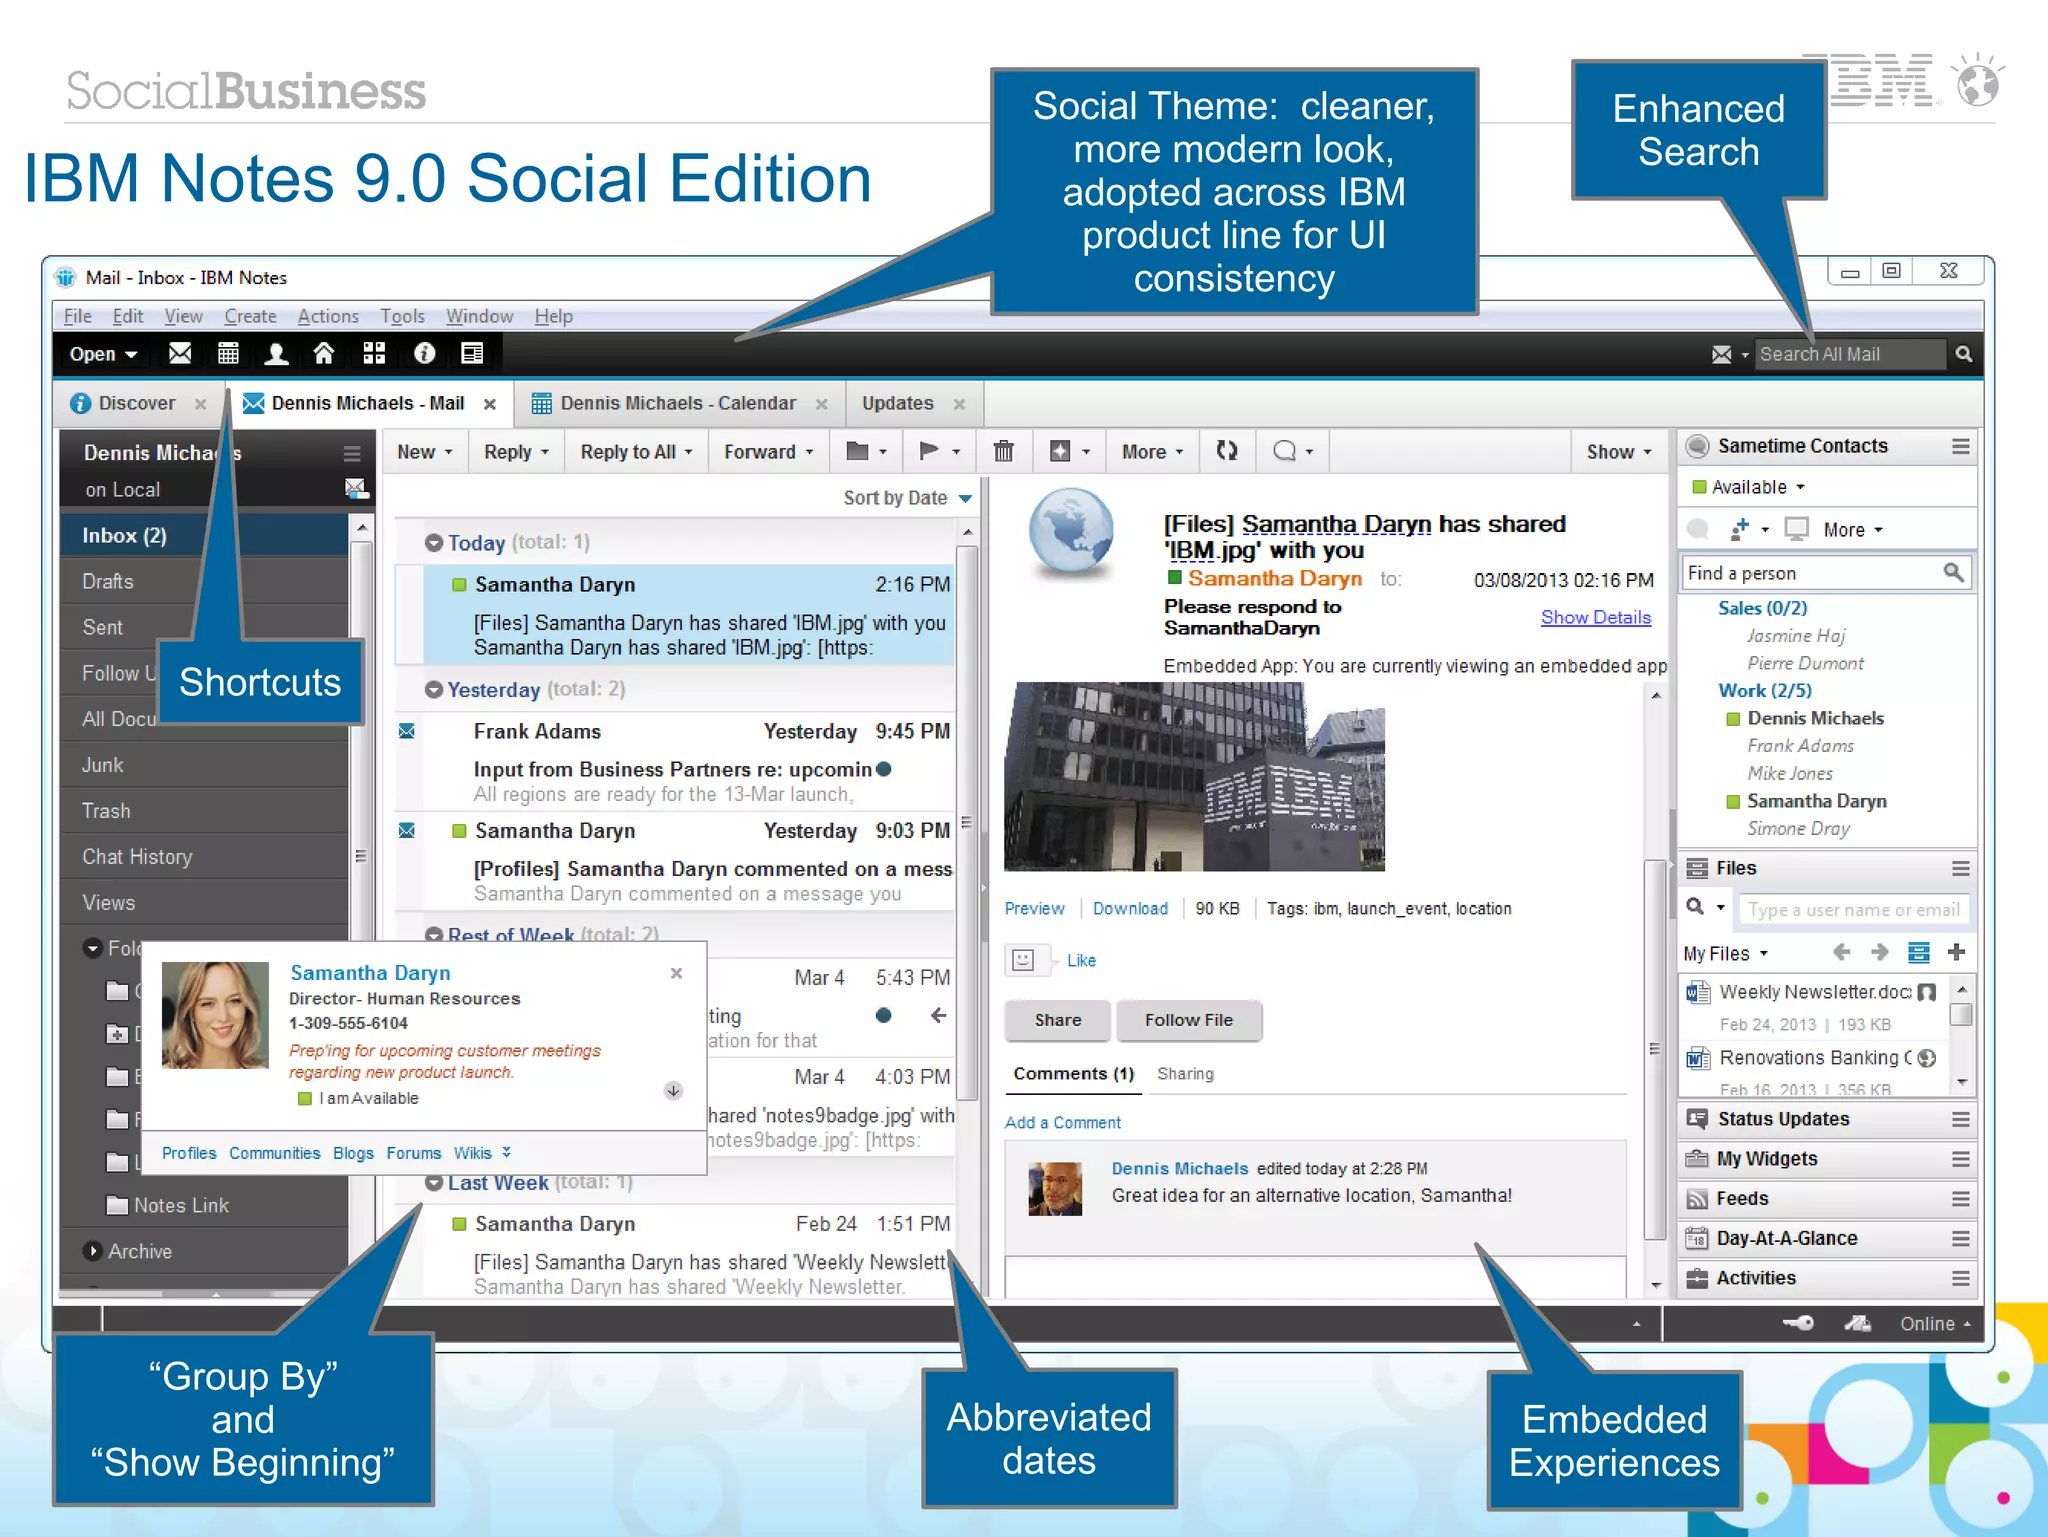Click the refresh arrows icon in mail toolbar

(x=1227, y=451)
